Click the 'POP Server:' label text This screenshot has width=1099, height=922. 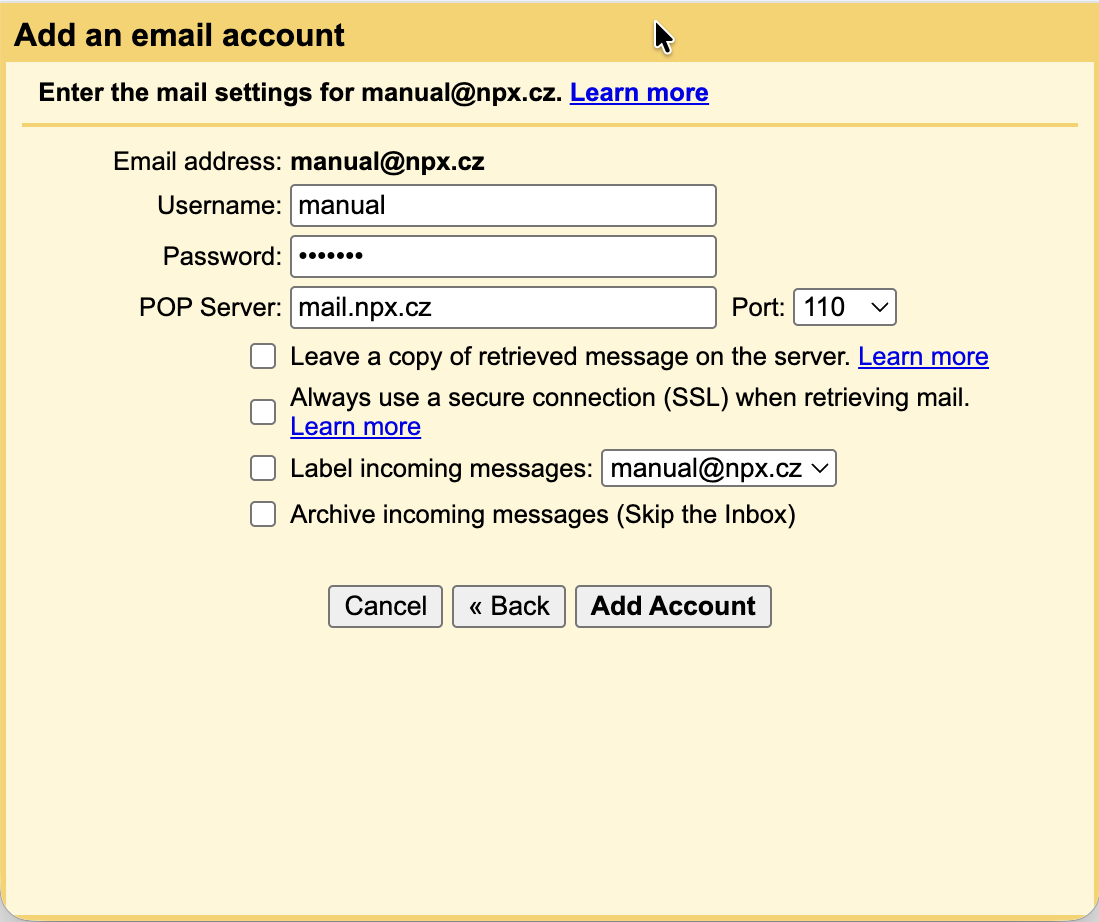[211, 307]
